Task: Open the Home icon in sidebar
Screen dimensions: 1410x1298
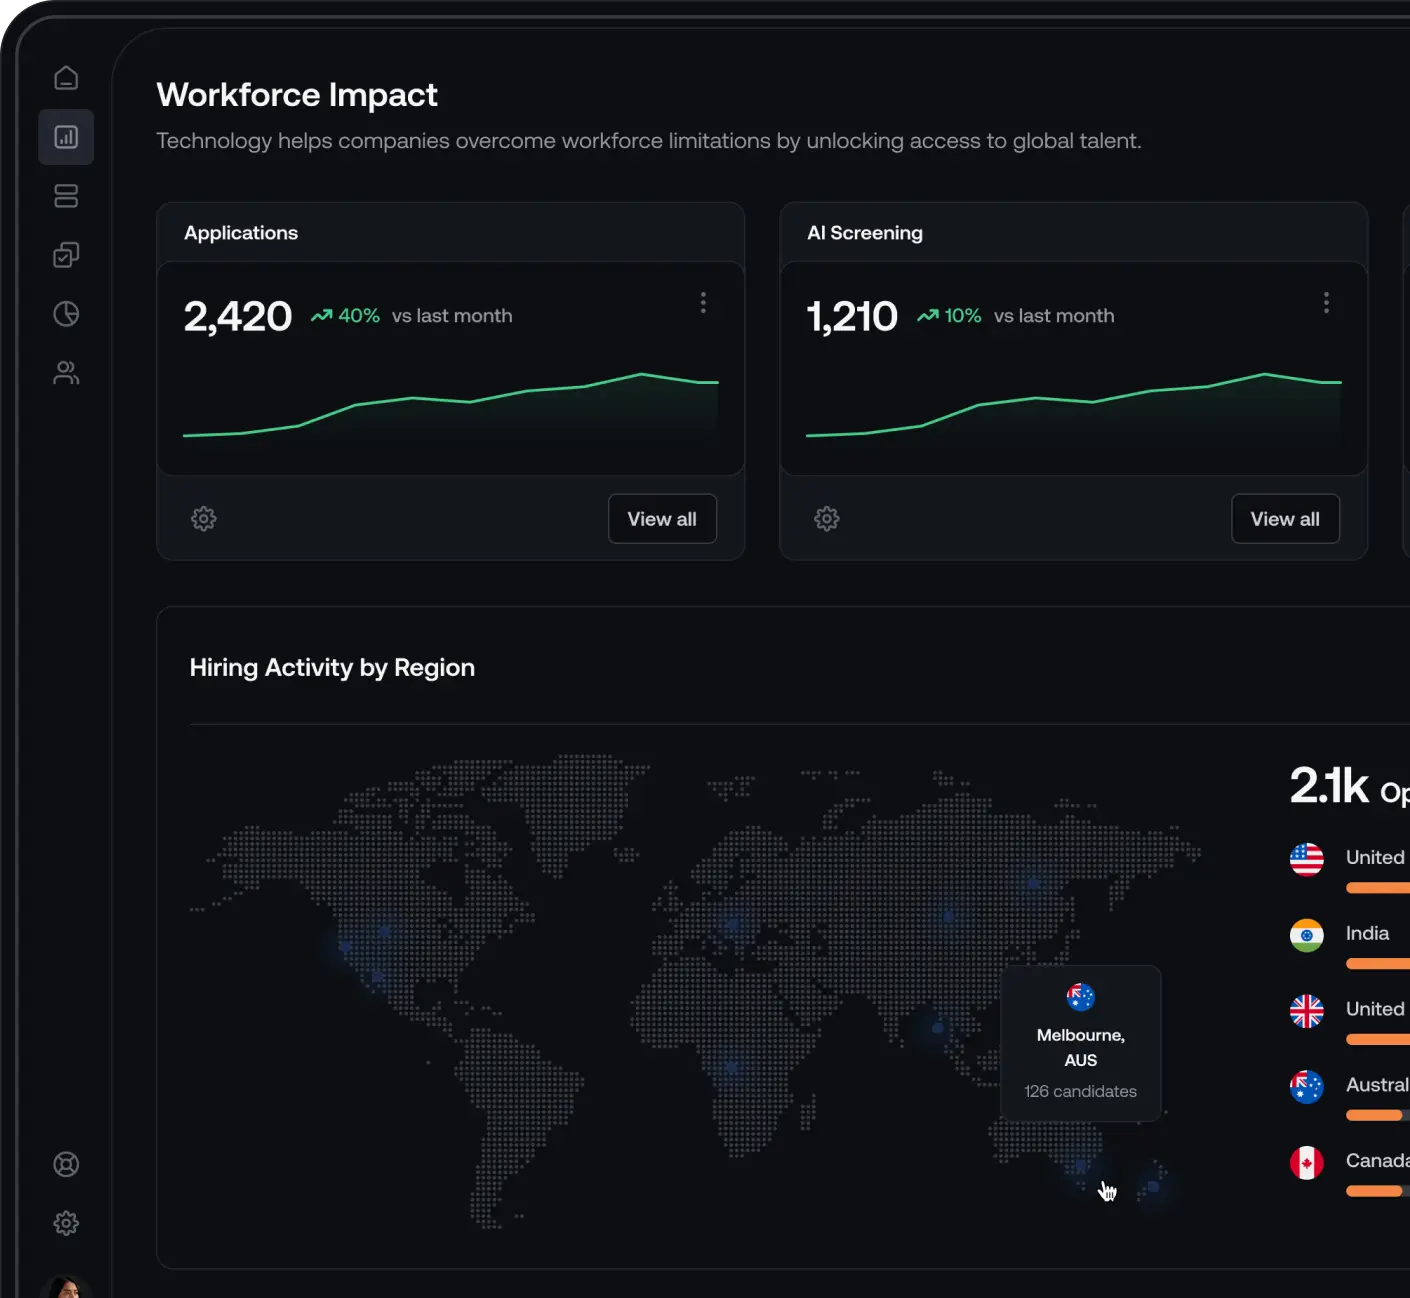Action: [x=66, y=78]
